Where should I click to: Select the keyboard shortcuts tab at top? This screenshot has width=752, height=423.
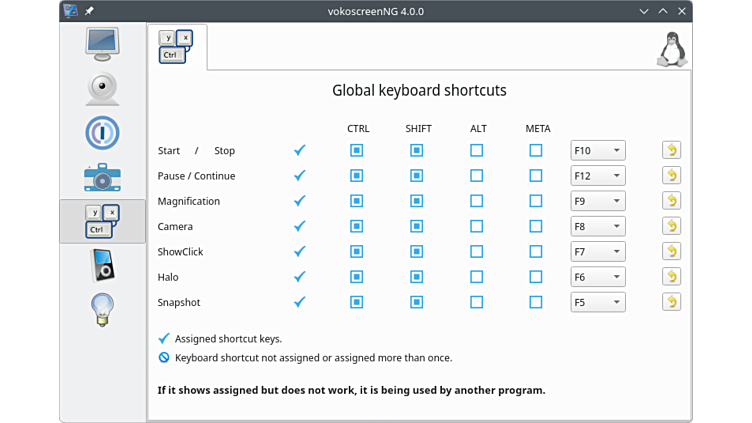pos(176,47)
